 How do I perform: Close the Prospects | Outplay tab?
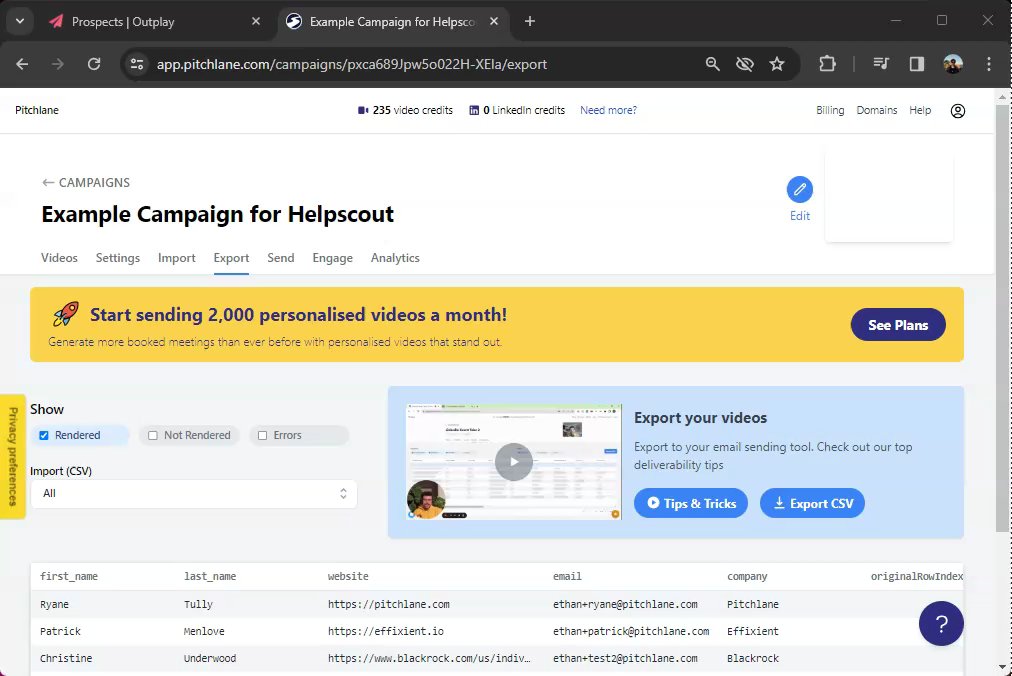tap(256, 21)
